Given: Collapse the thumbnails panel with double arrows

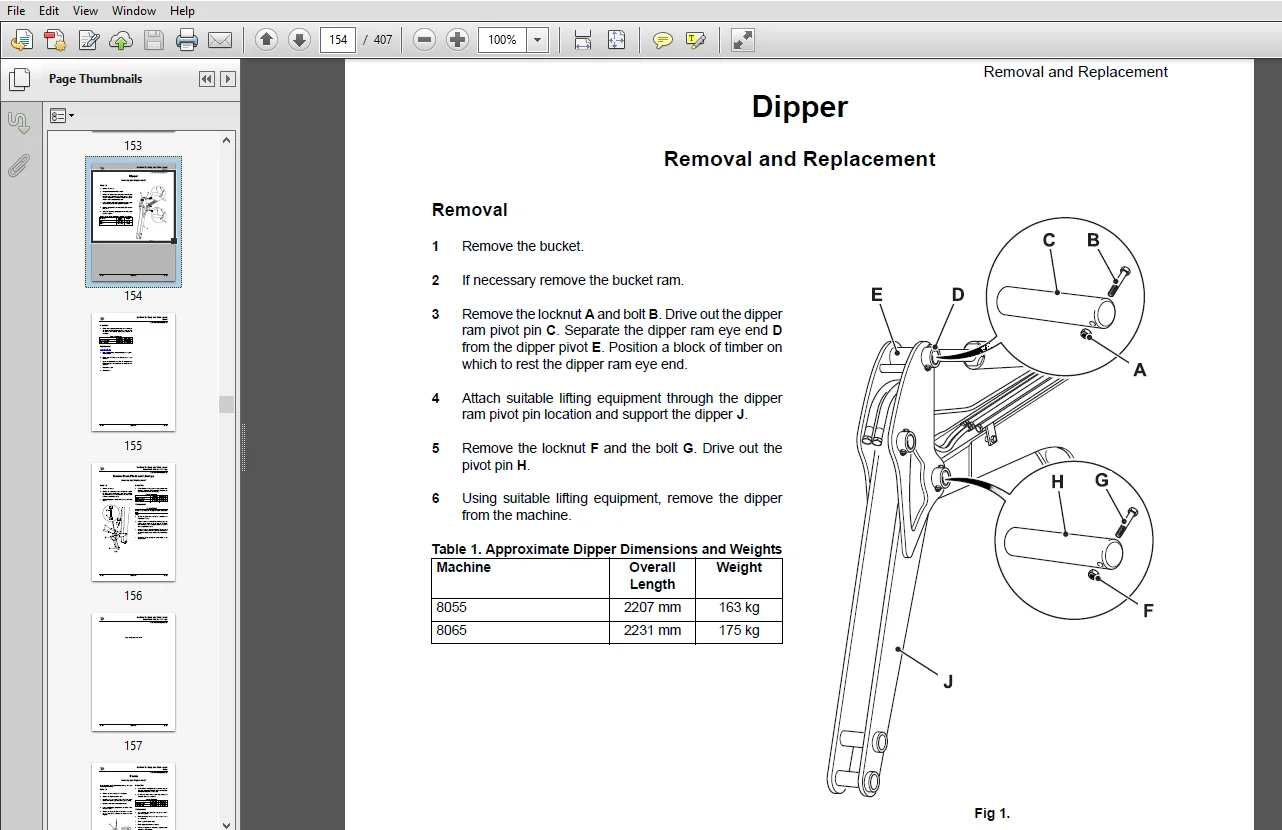Looking at the screenshot, I should [x=207, y=79].
